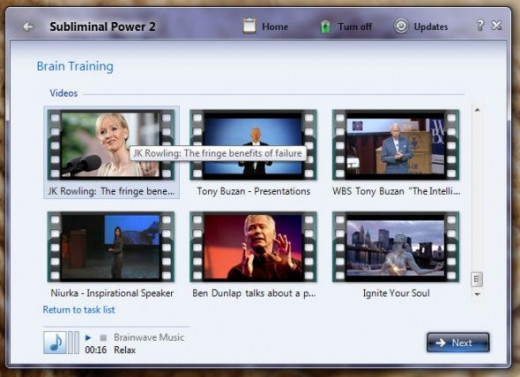
Task: Open Updates section
Action: tap(431, 27)
